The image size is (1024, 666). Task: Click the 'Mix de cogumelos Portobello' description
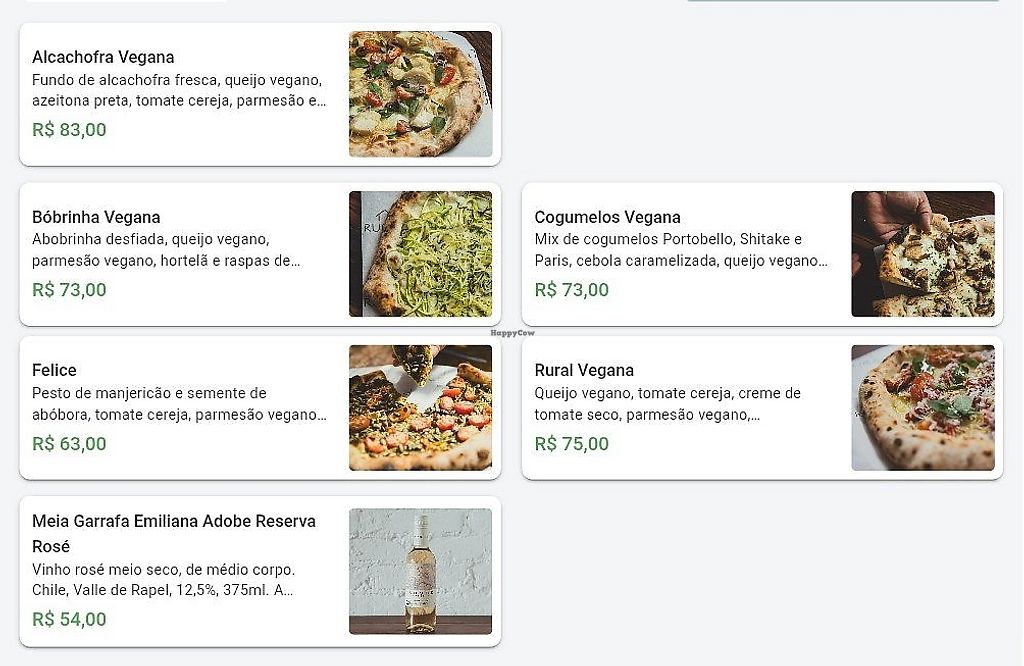click(x=680, y=250)
